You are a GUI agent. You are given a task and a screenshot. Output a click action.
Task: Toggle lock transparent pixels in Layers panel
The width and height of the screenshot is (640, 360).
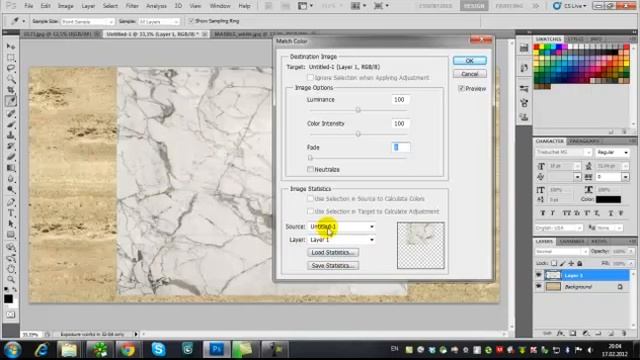[553, 263]
